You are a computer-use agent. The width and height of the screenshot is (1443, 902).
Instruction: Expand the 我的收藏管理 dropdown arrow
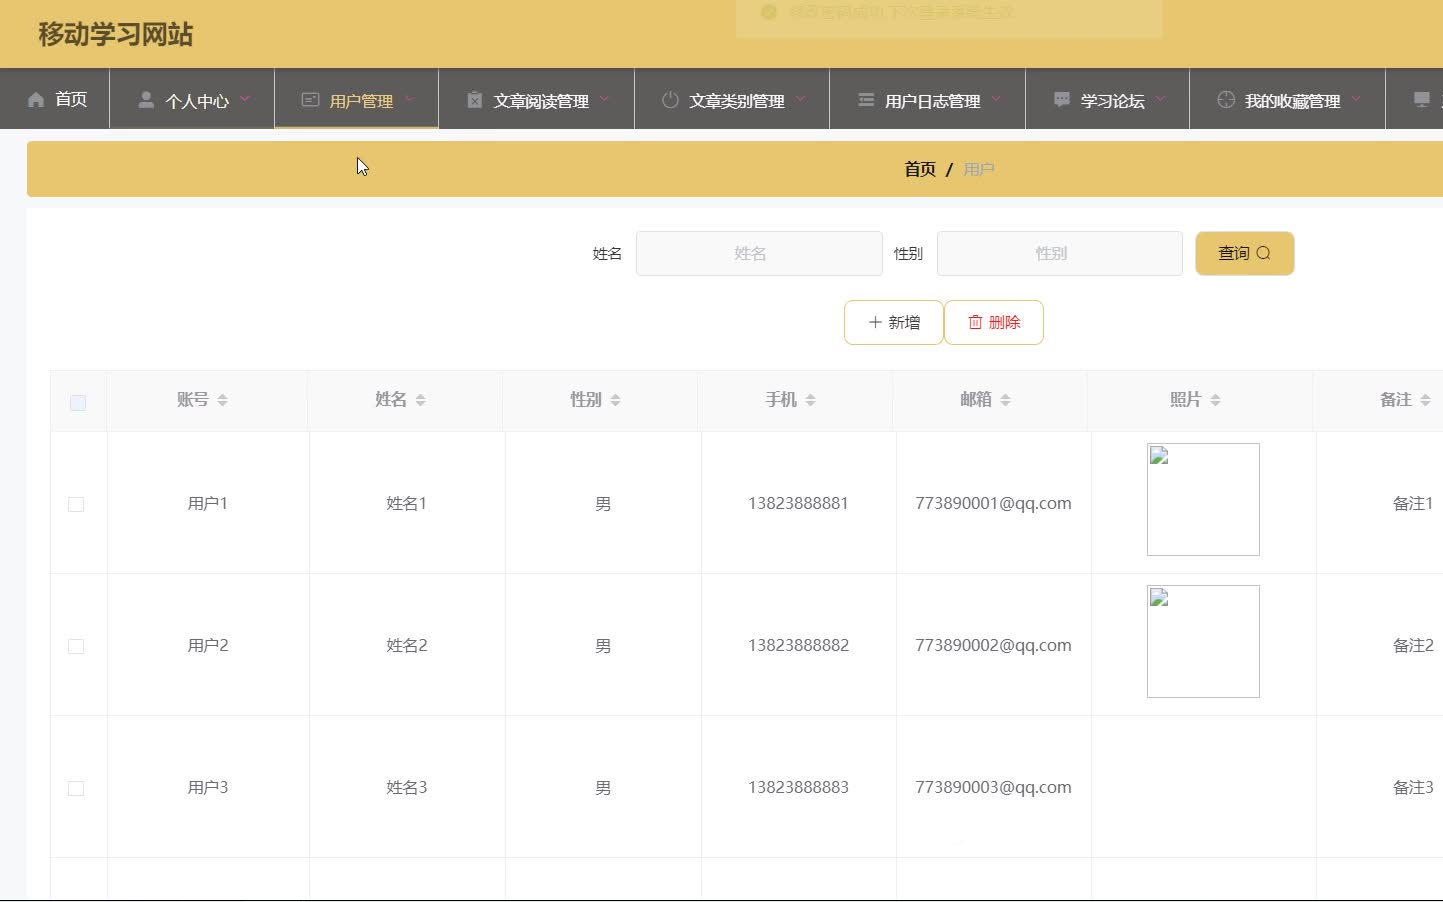coord(1356,99)
